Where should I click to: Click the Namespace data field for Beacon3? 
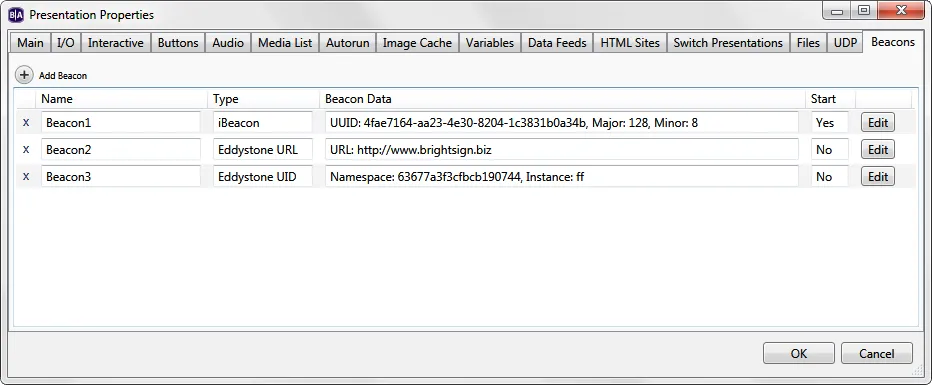(562, 176)
